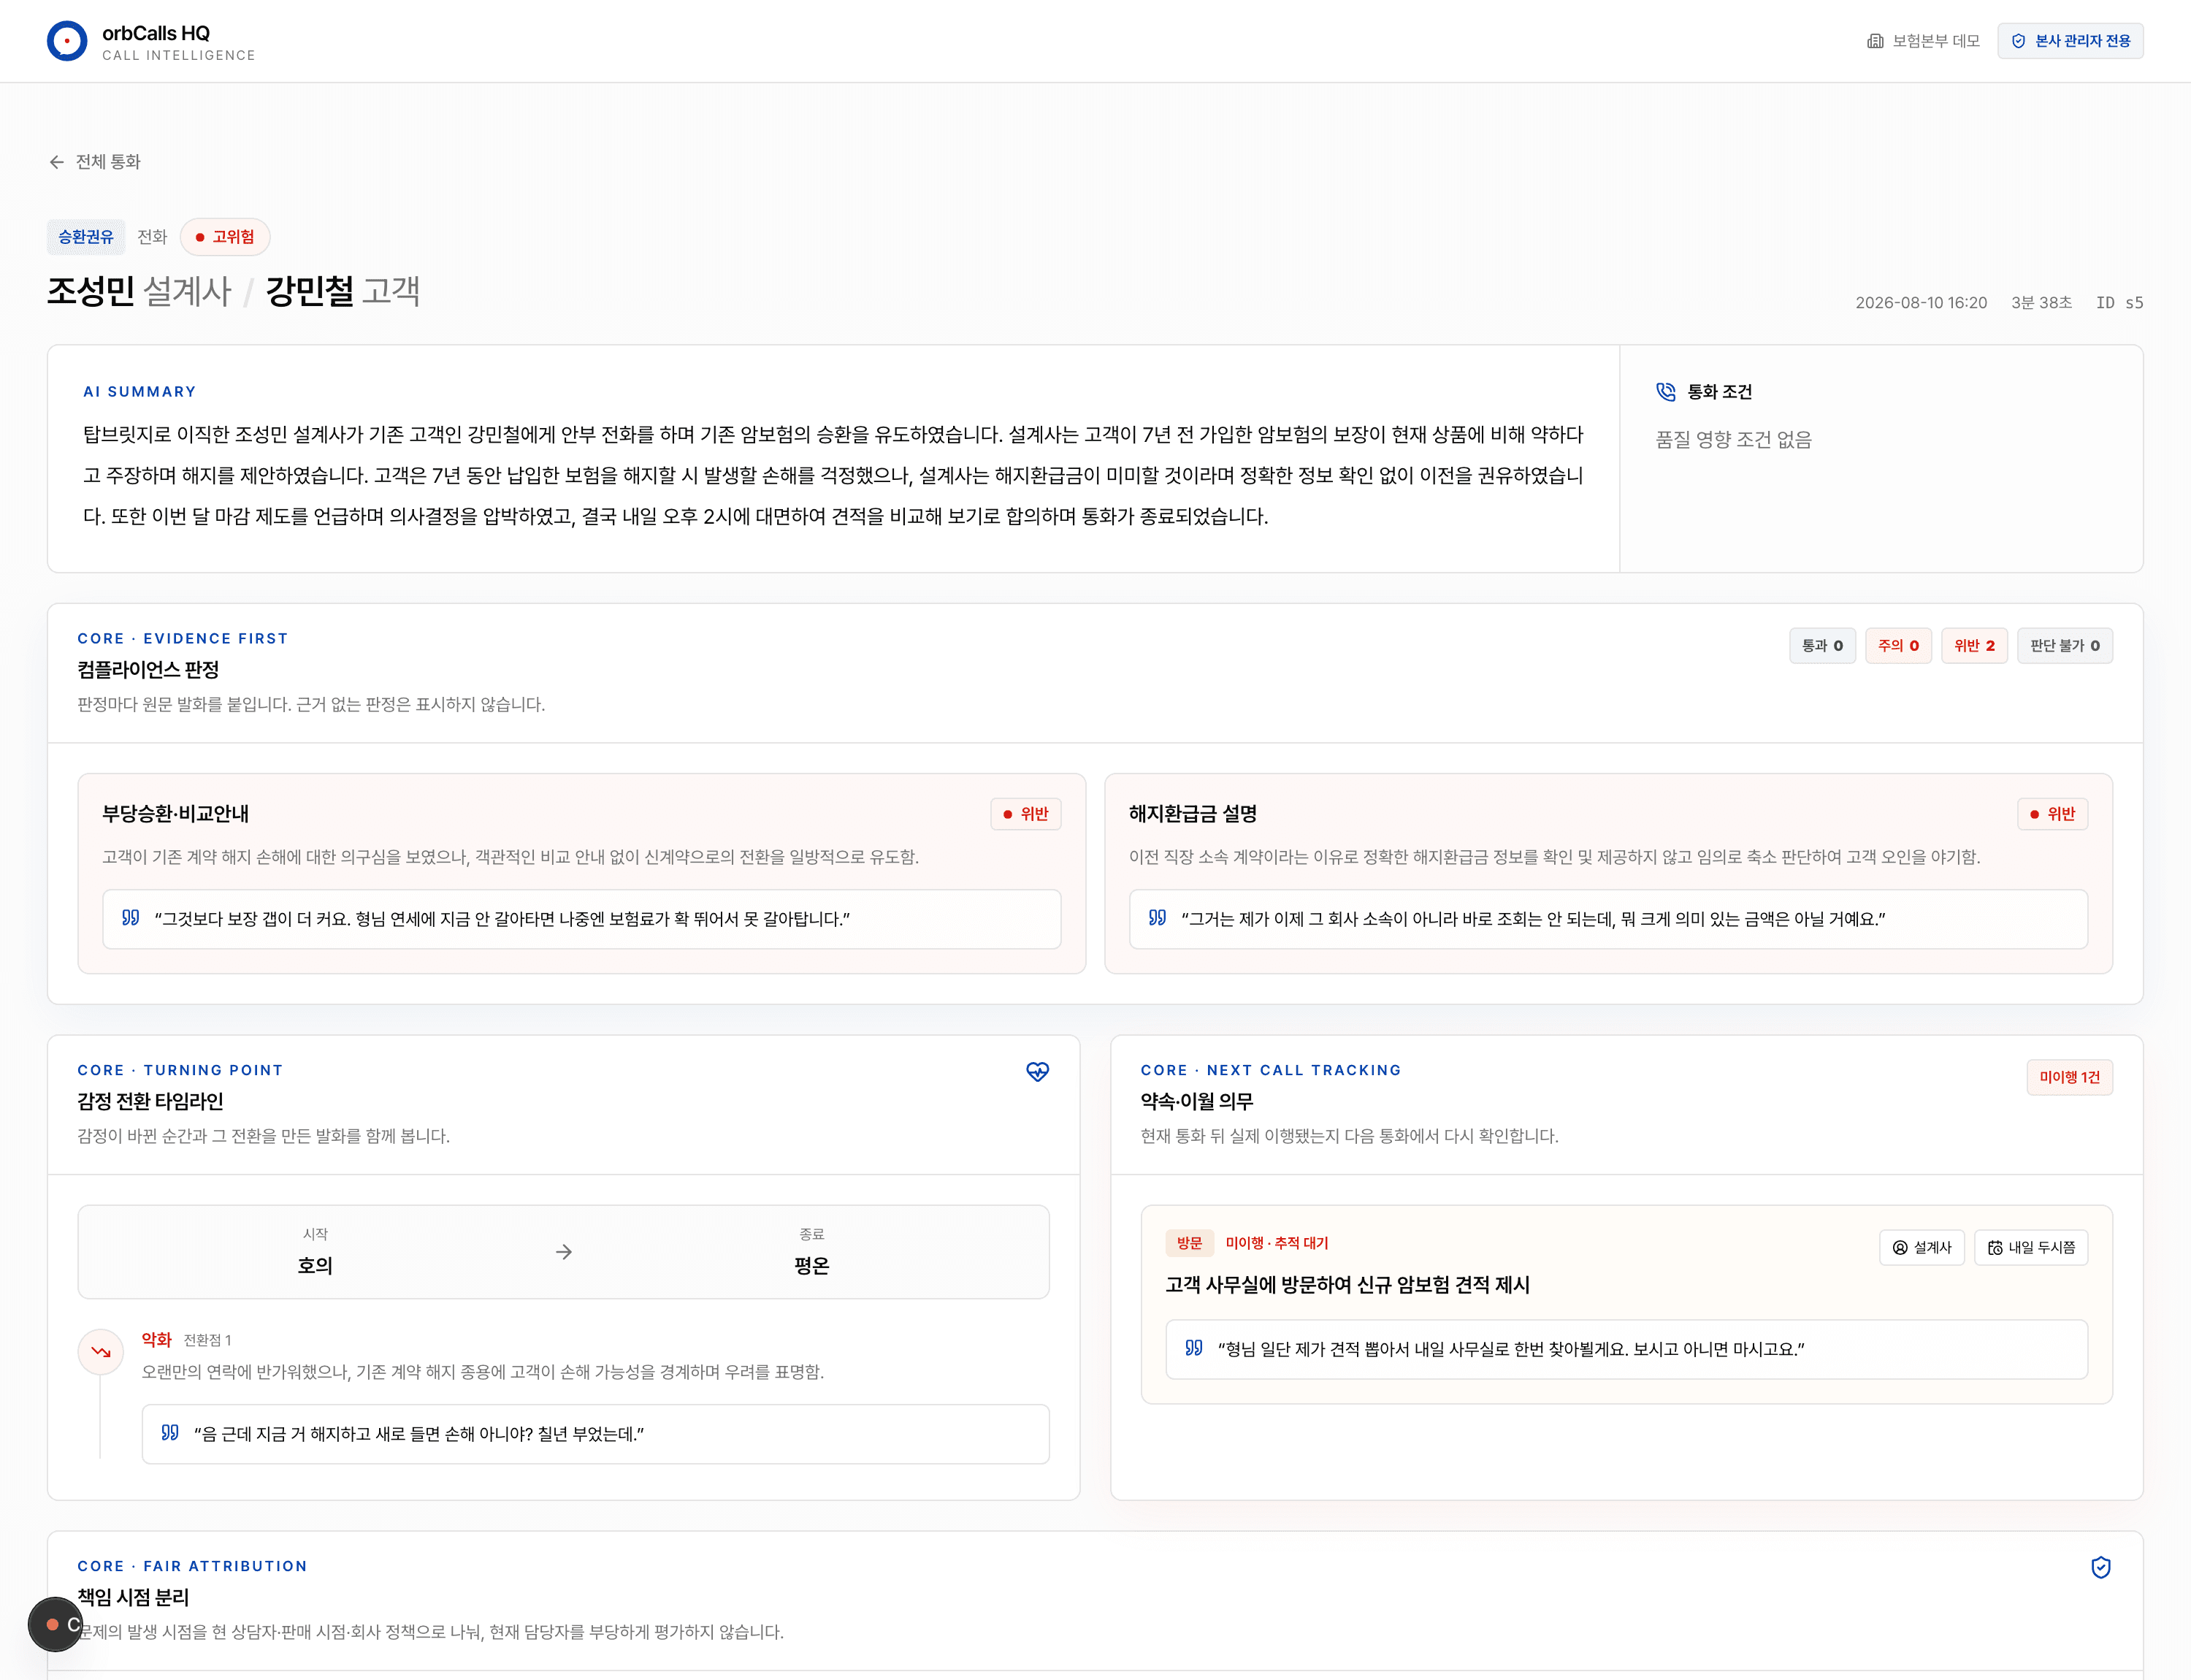2191x1680 pixels.
Task: Click the 고객 사무실에 방문하여 신규 암보험 견적 제시 title
Action: coord(1347,1285)
